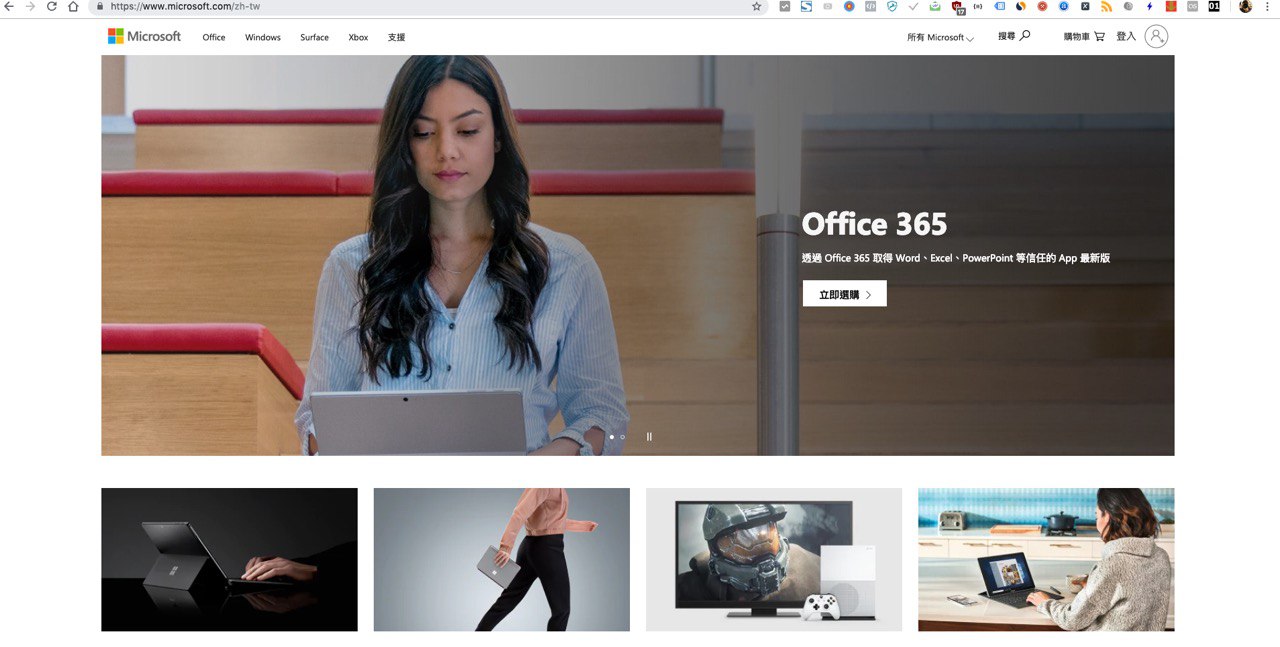Click the Microsoft logo

click(x=144, y=36)
